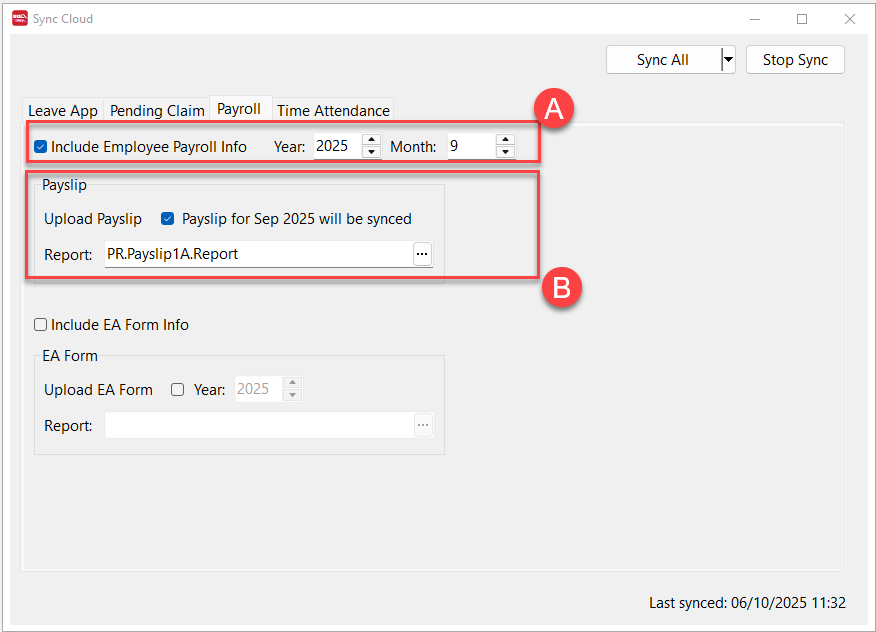Image resolution: width=876 pixels, height=632 pixels.
Task: Open the Payslip report browse ellipsis button
Action: click(x=422, y=254)
